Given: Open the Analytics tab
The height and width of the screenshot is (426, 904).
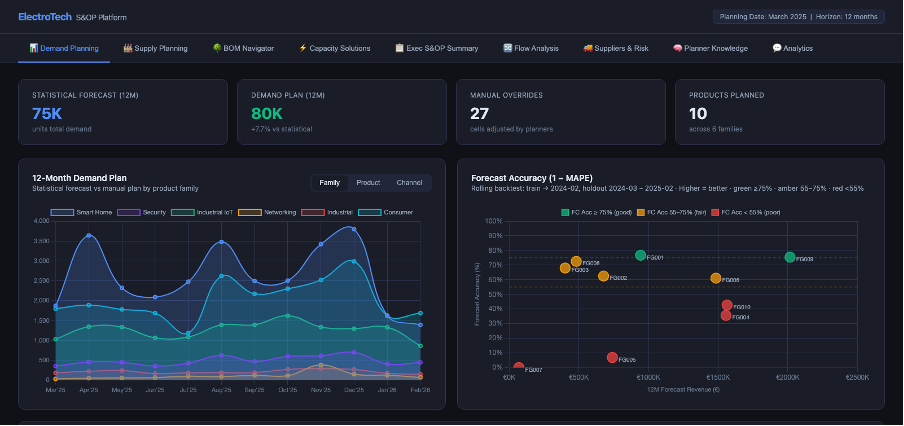Looking at the screenshot, I should tap(793, 48).
